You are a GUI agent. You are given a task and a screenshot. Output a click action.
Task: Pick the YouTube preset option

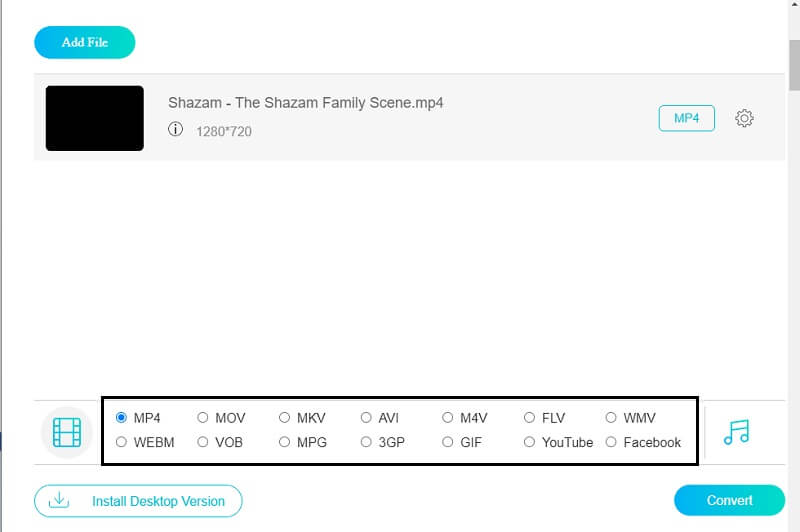click(529, 442)
